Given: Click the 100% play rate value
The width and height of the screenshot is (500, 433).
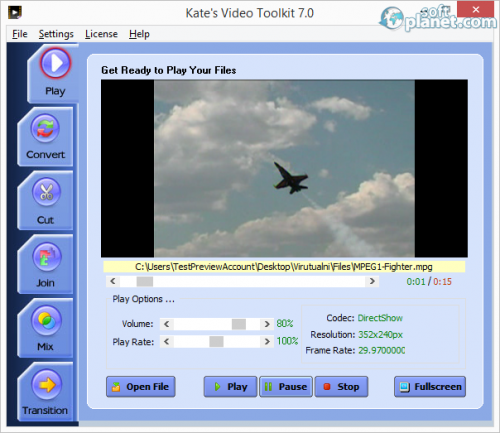Looking at the screenshot, I should [287, 341].
